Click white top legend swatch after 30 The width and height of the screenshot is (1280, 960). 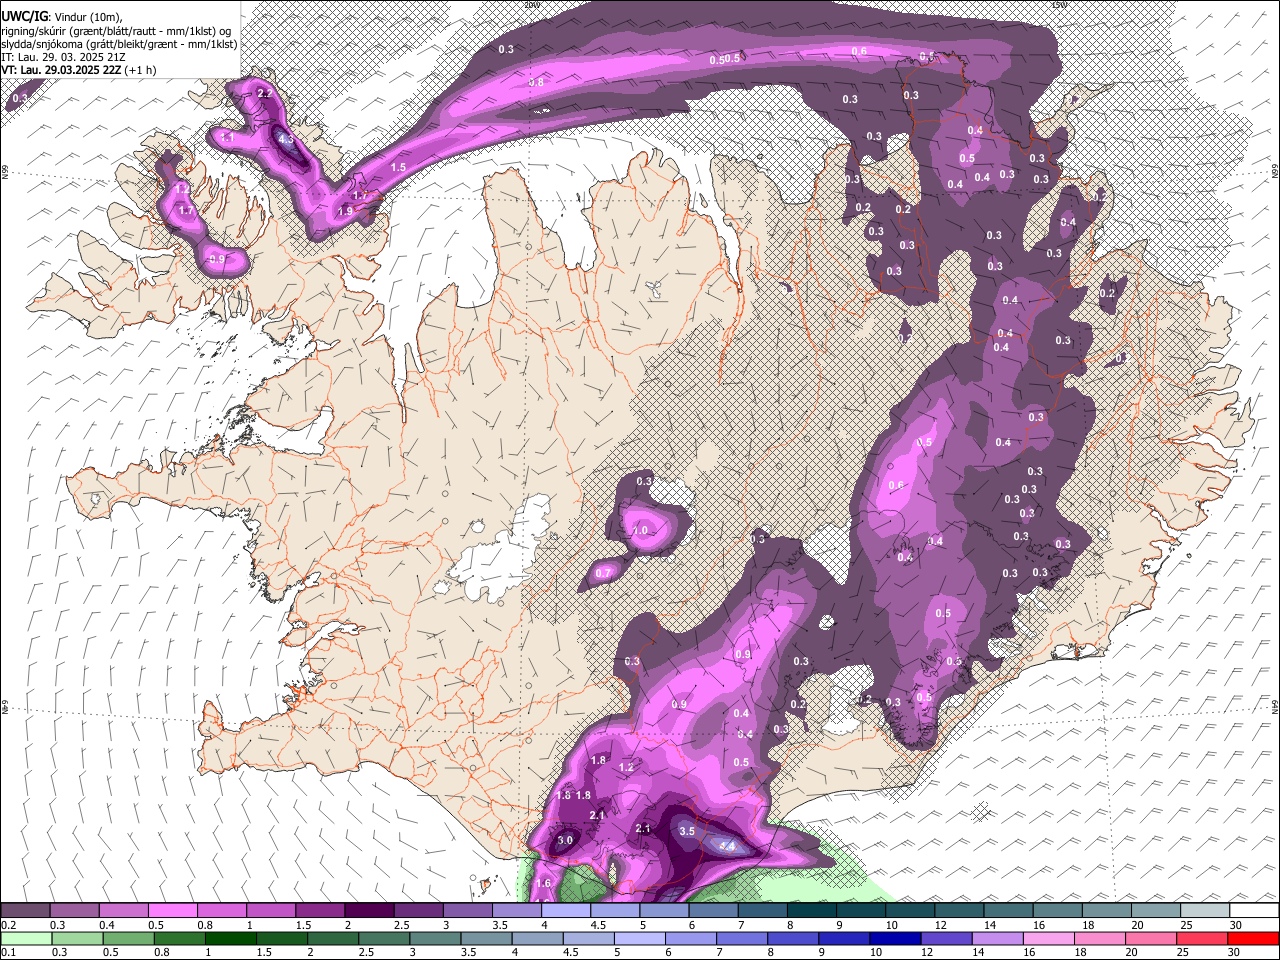coord(1253,911)
